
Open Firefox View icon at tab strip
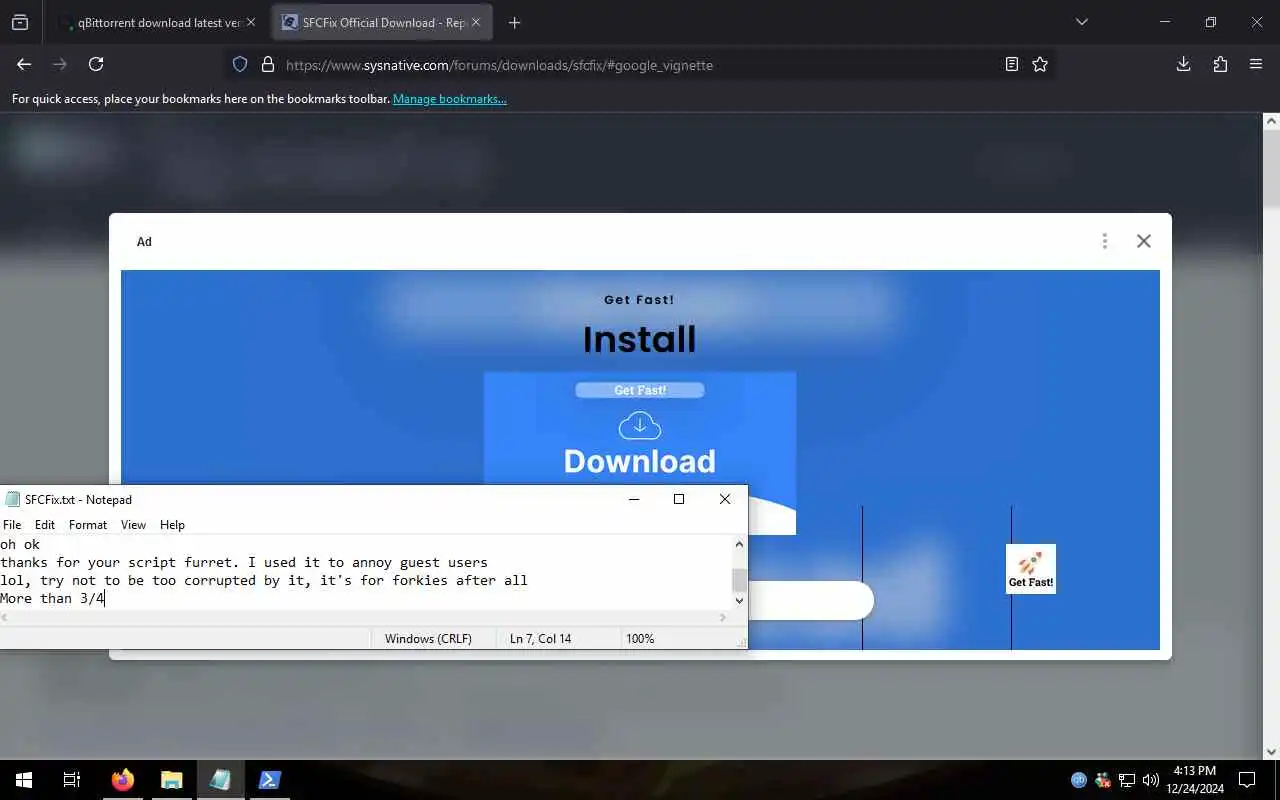[20, 22]
